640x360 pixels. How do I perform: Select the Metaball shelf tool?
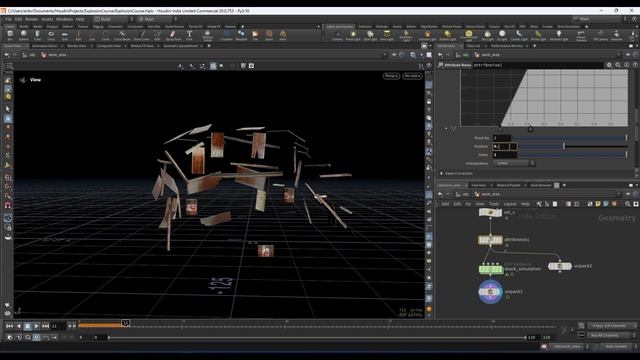241,36
